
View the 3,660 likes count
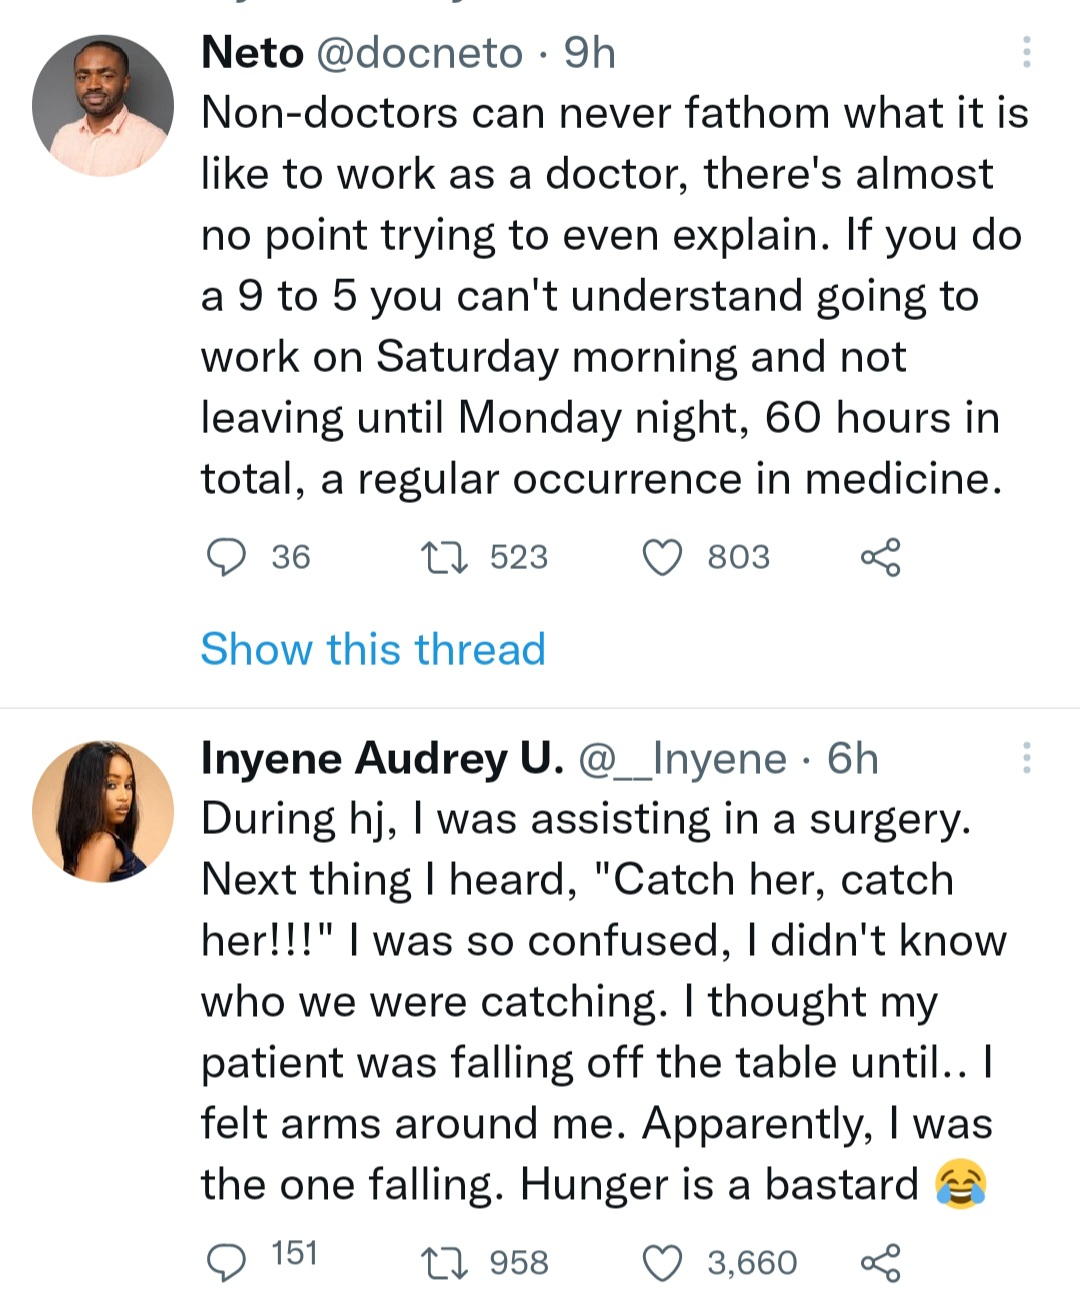[x=752, y=1263]
